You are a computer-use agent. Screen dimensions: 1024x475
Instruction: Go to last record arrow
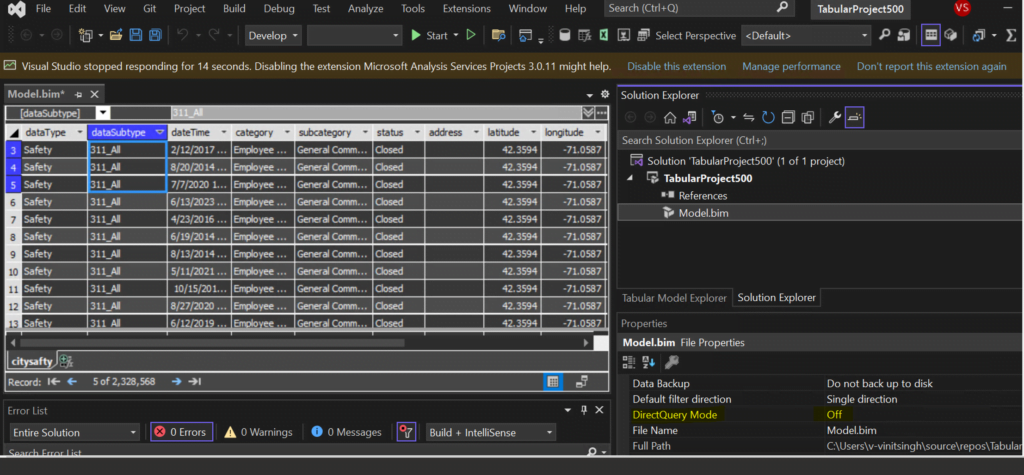[195, 382]
